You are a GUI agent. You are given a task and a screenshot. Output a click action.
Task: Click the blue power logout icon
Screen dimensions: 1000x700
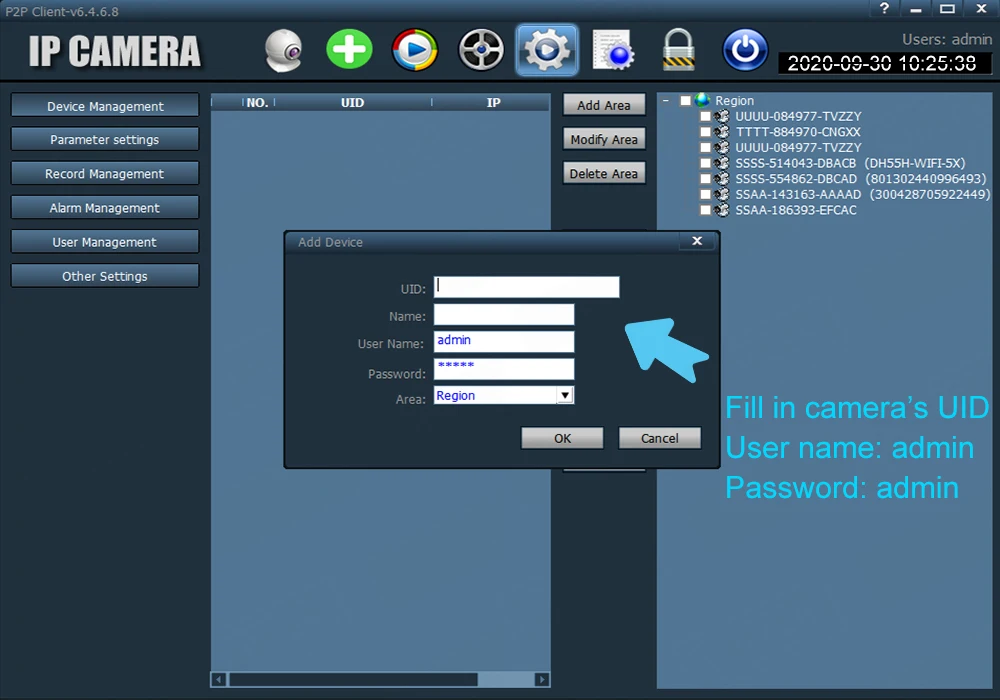[x=744, y=50]
